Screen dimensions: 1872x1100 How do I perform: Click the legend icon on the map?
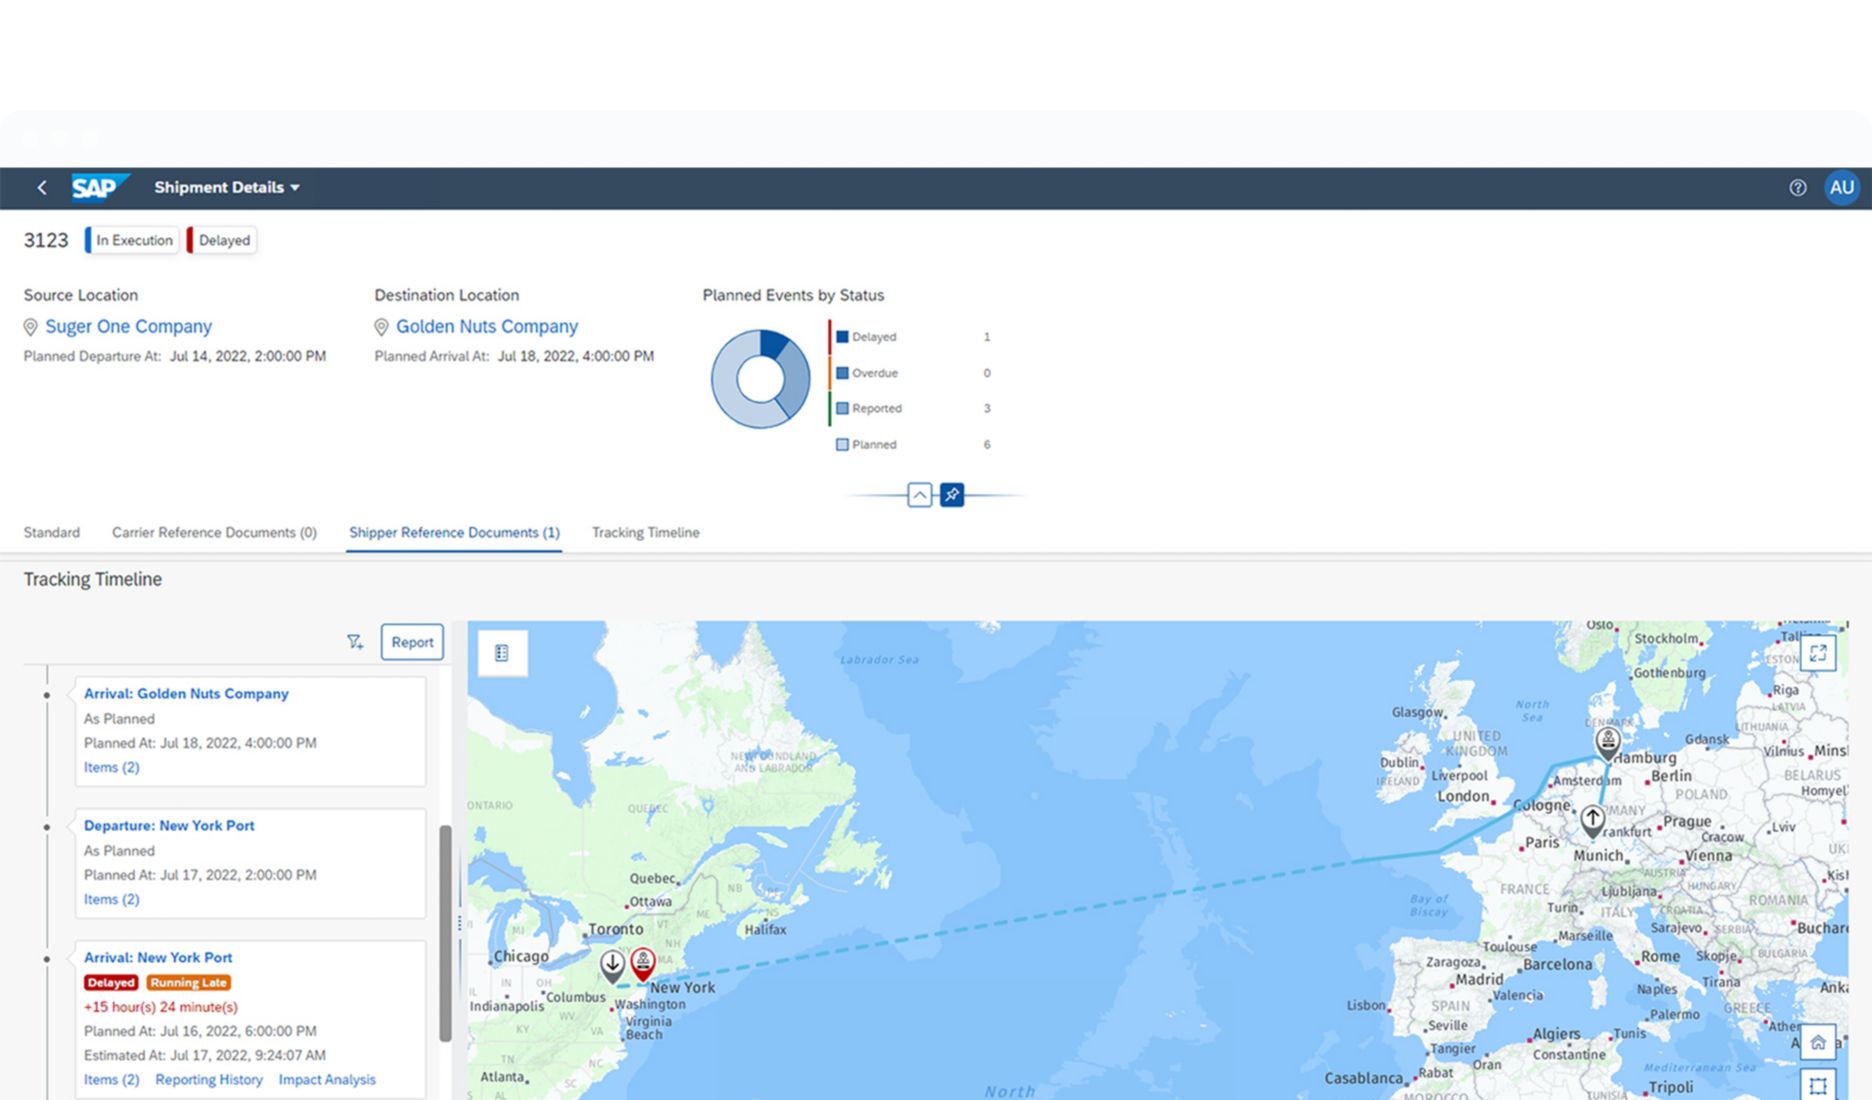coord(501,651)
